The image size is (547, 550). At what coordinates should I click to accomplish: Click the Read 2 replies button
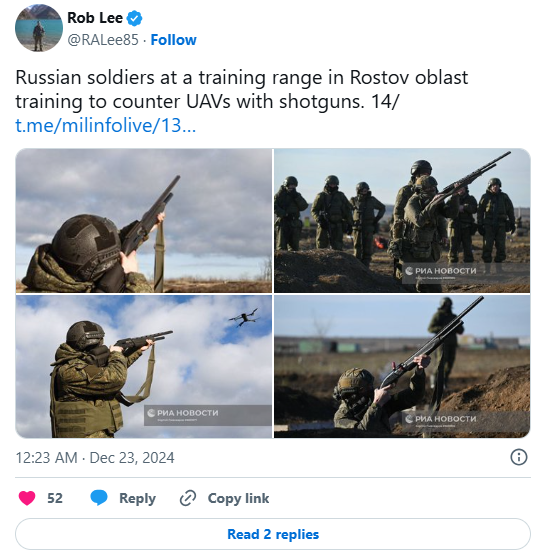pyautogui.click(x=273, y=534)
